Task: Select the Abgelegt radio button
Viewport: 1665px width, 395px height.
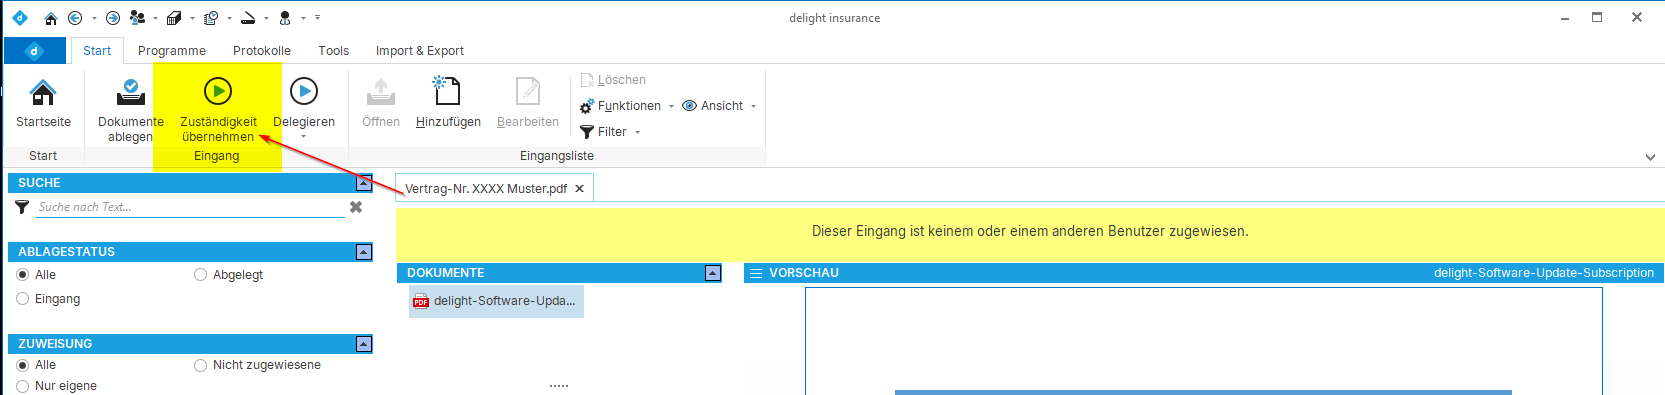Action: 200,275
